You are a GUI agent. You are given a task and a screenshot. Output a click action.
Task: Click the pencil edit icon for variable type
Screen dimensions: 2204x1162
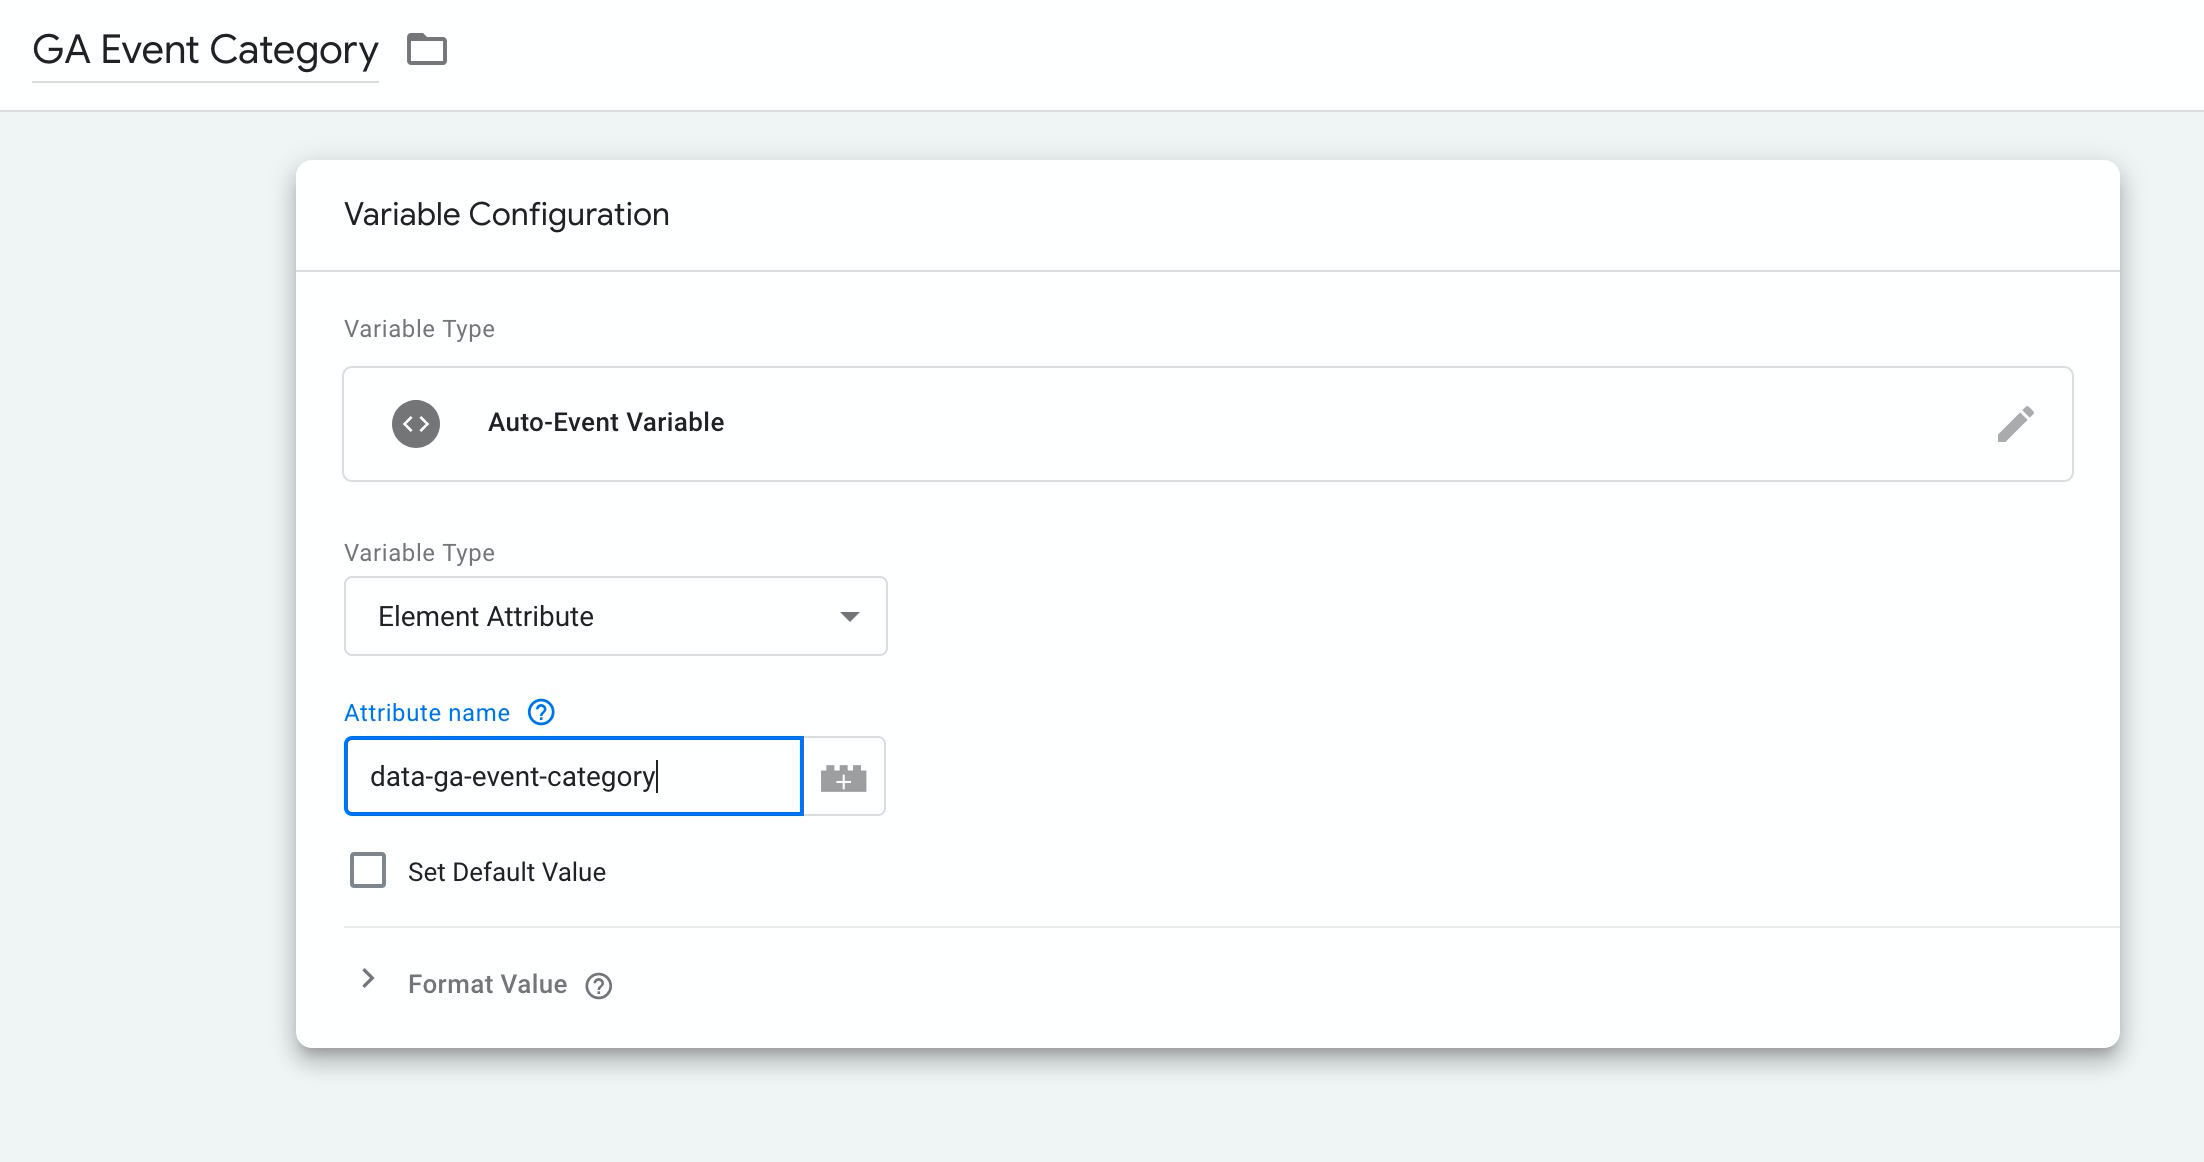click(x=2015, y=424)
